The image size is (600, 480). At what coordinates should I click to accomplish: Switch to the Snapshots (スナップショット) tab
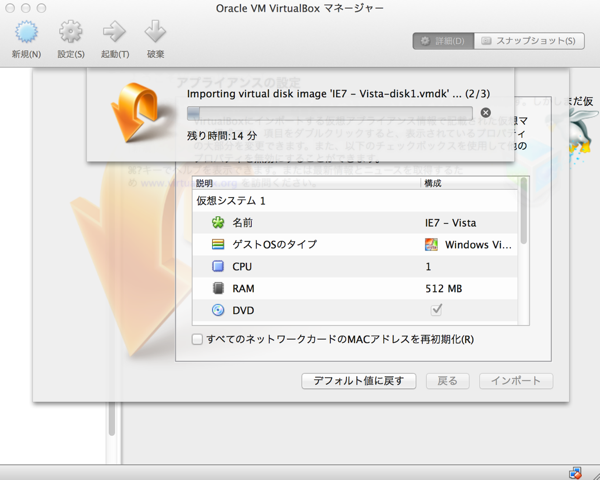[529, 41]
